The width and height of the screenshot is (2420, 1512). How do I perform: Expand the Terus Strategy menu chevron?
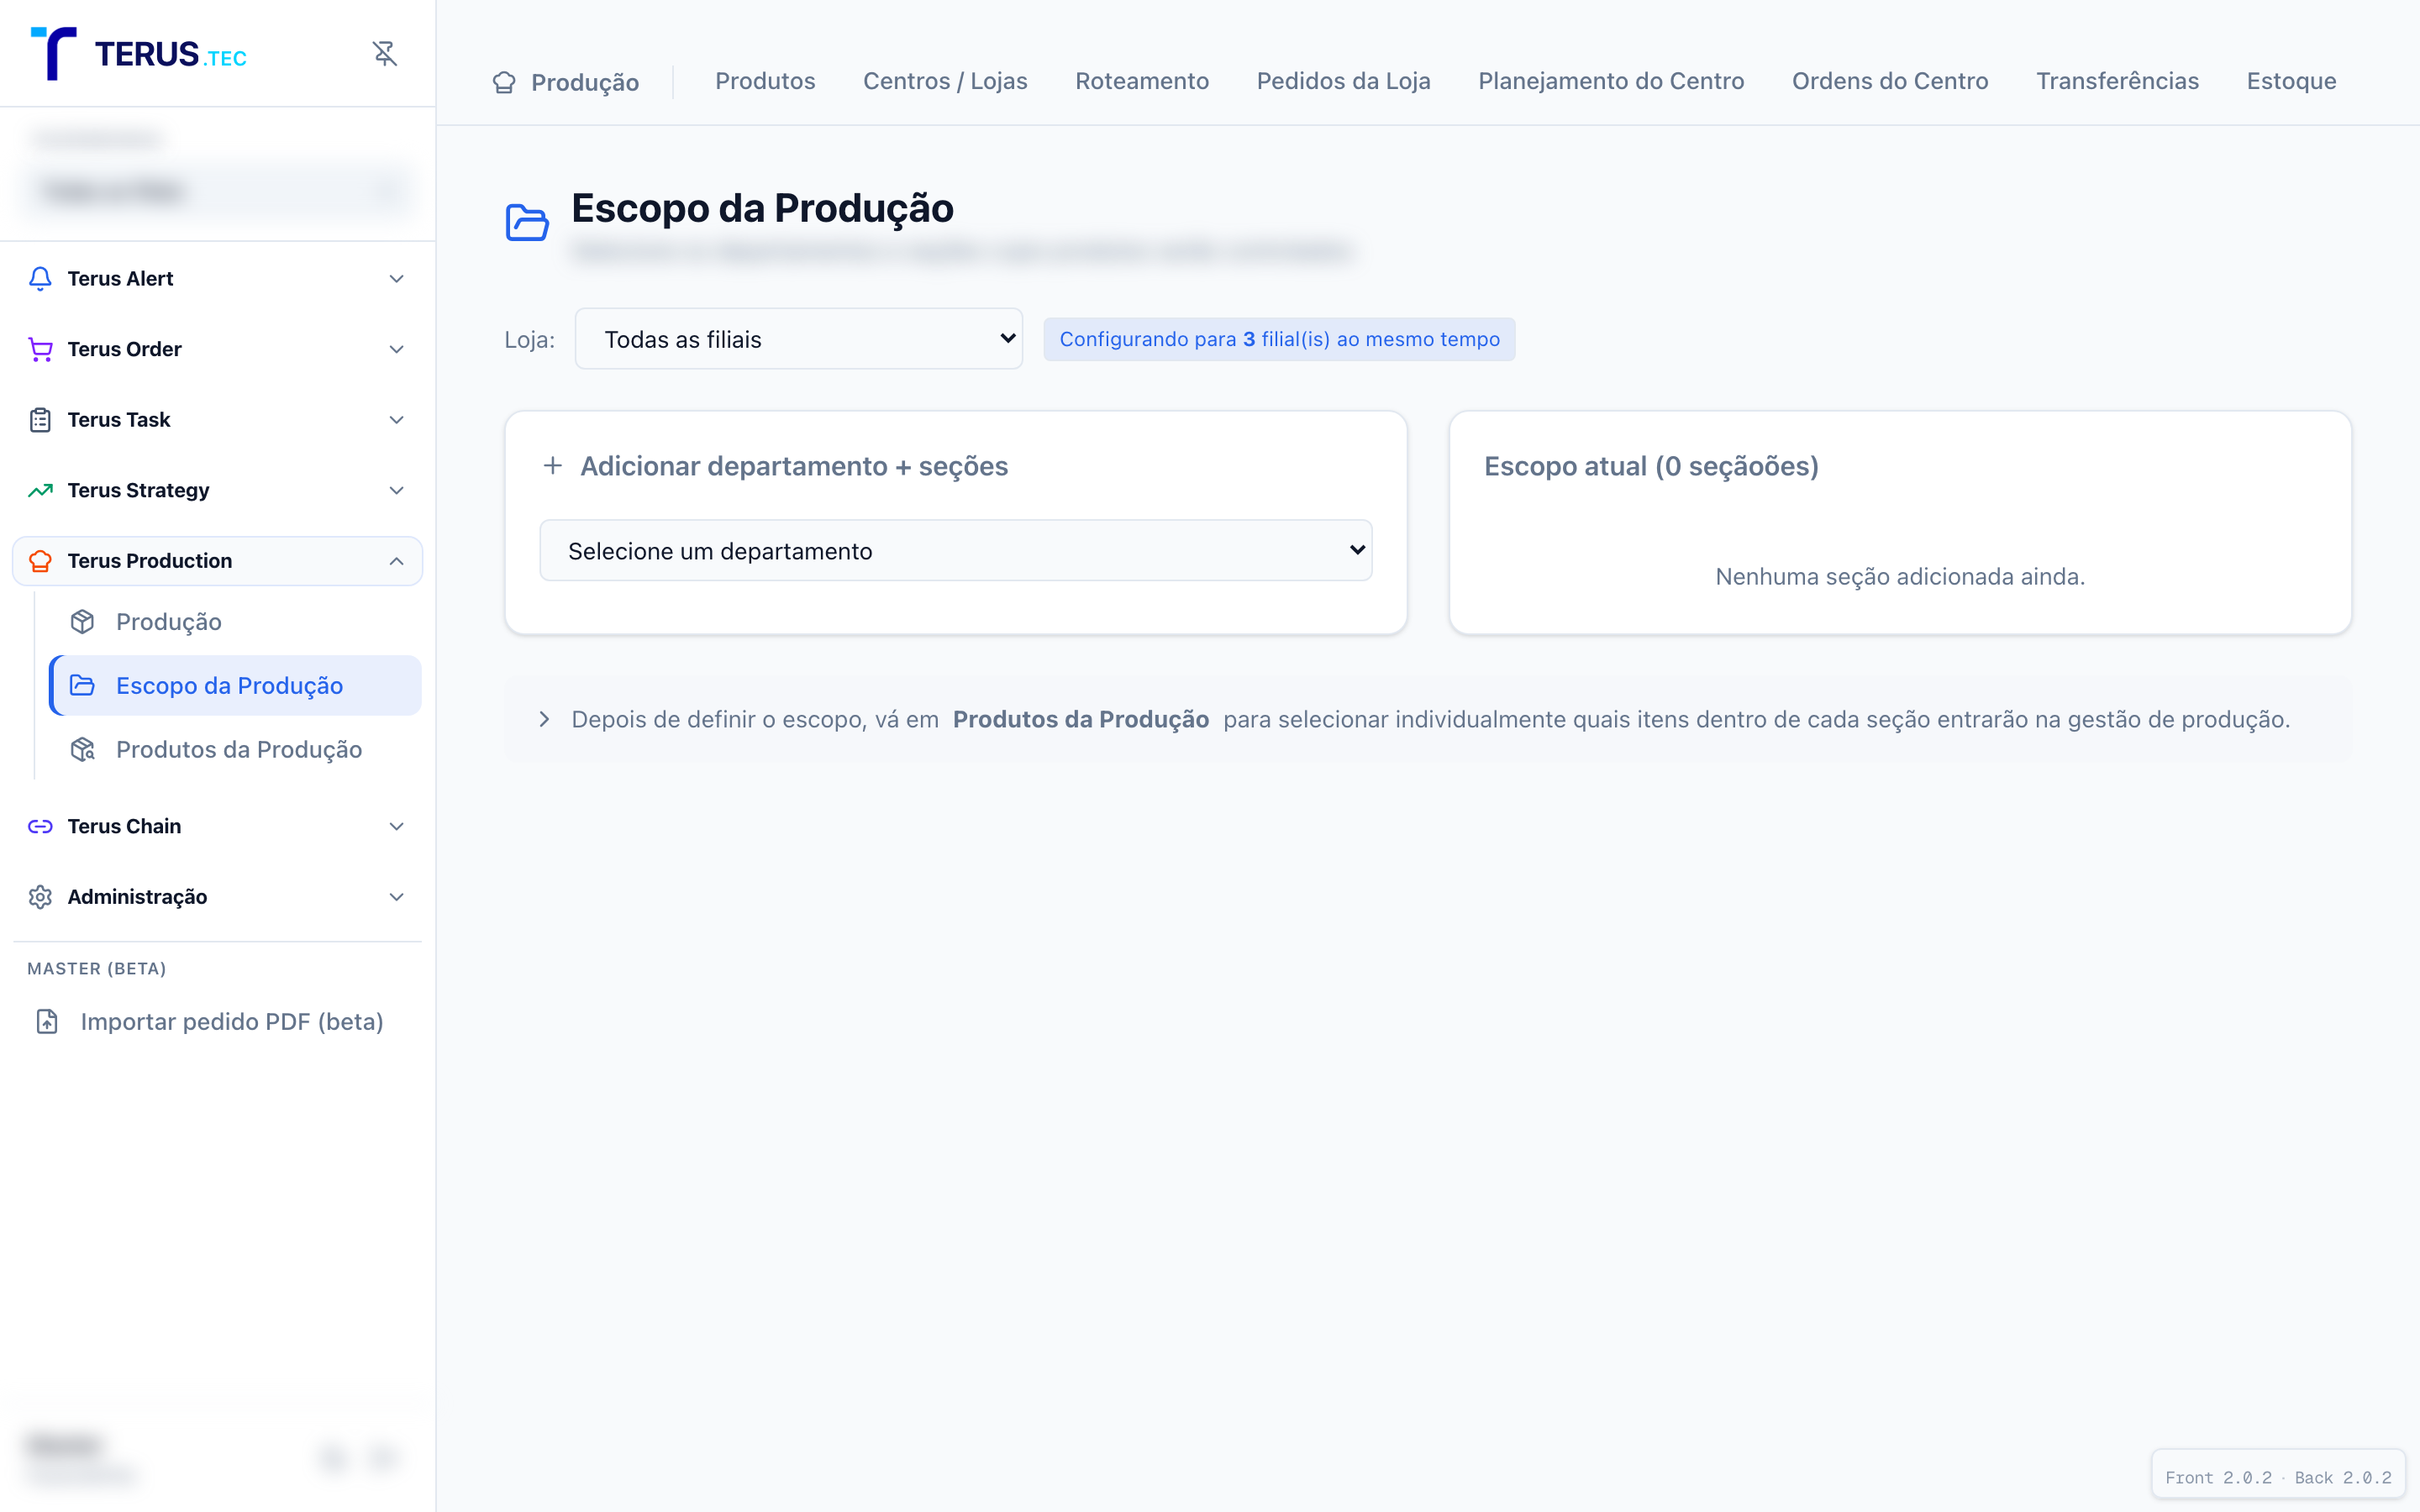coord(397,490)
